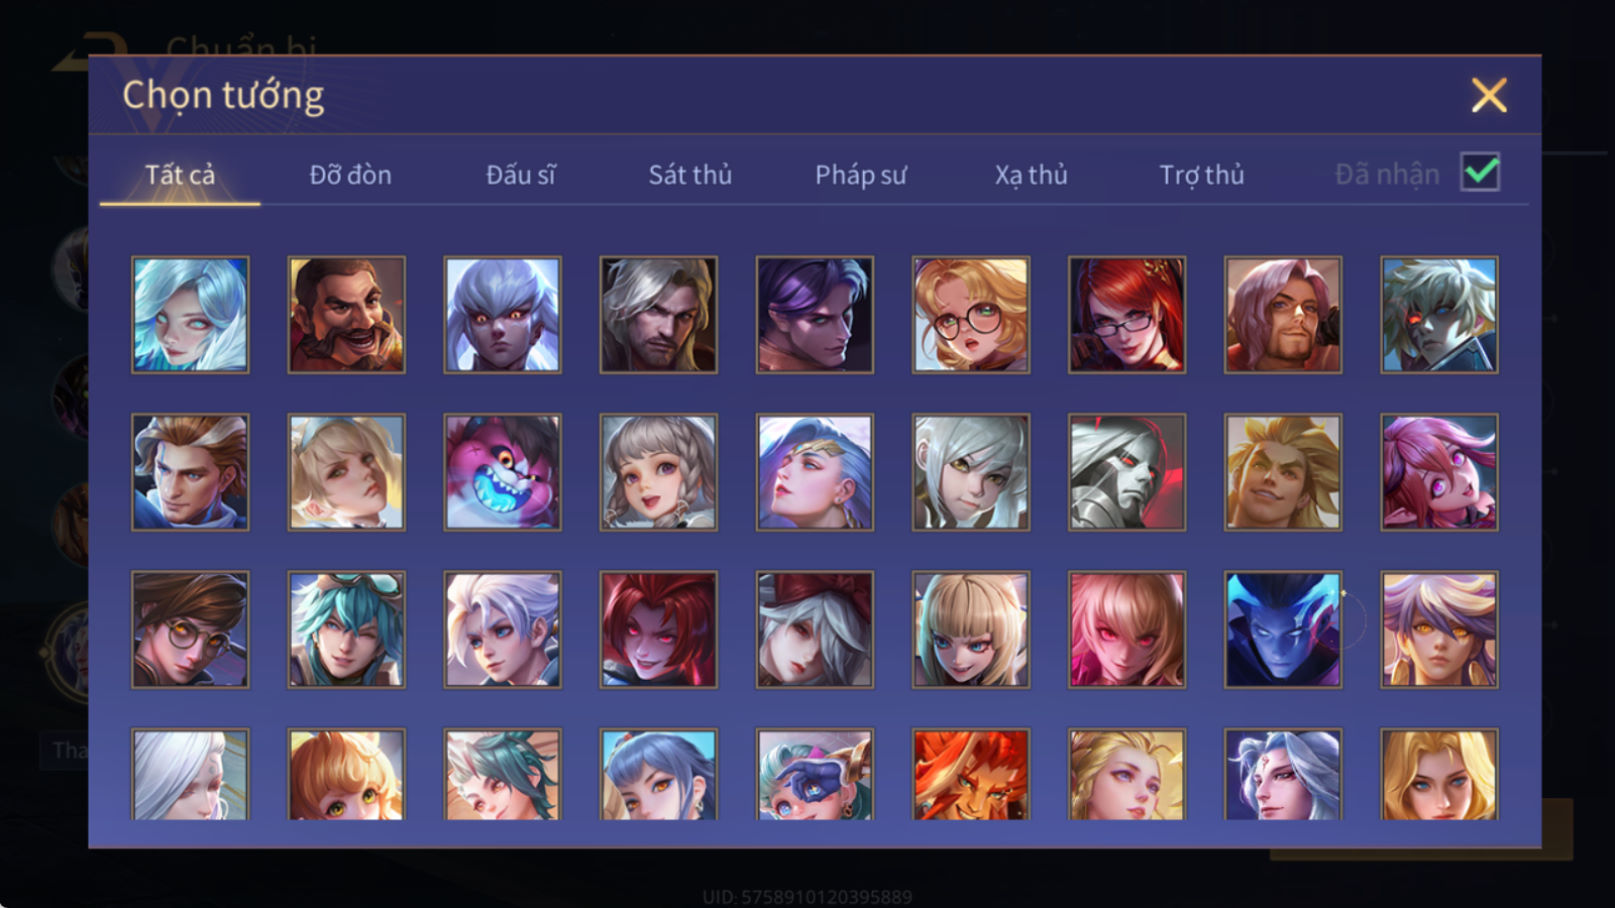Show the Pháp sư hero category
Screen dimensions: 1615x908
click(x=860, y=175)
